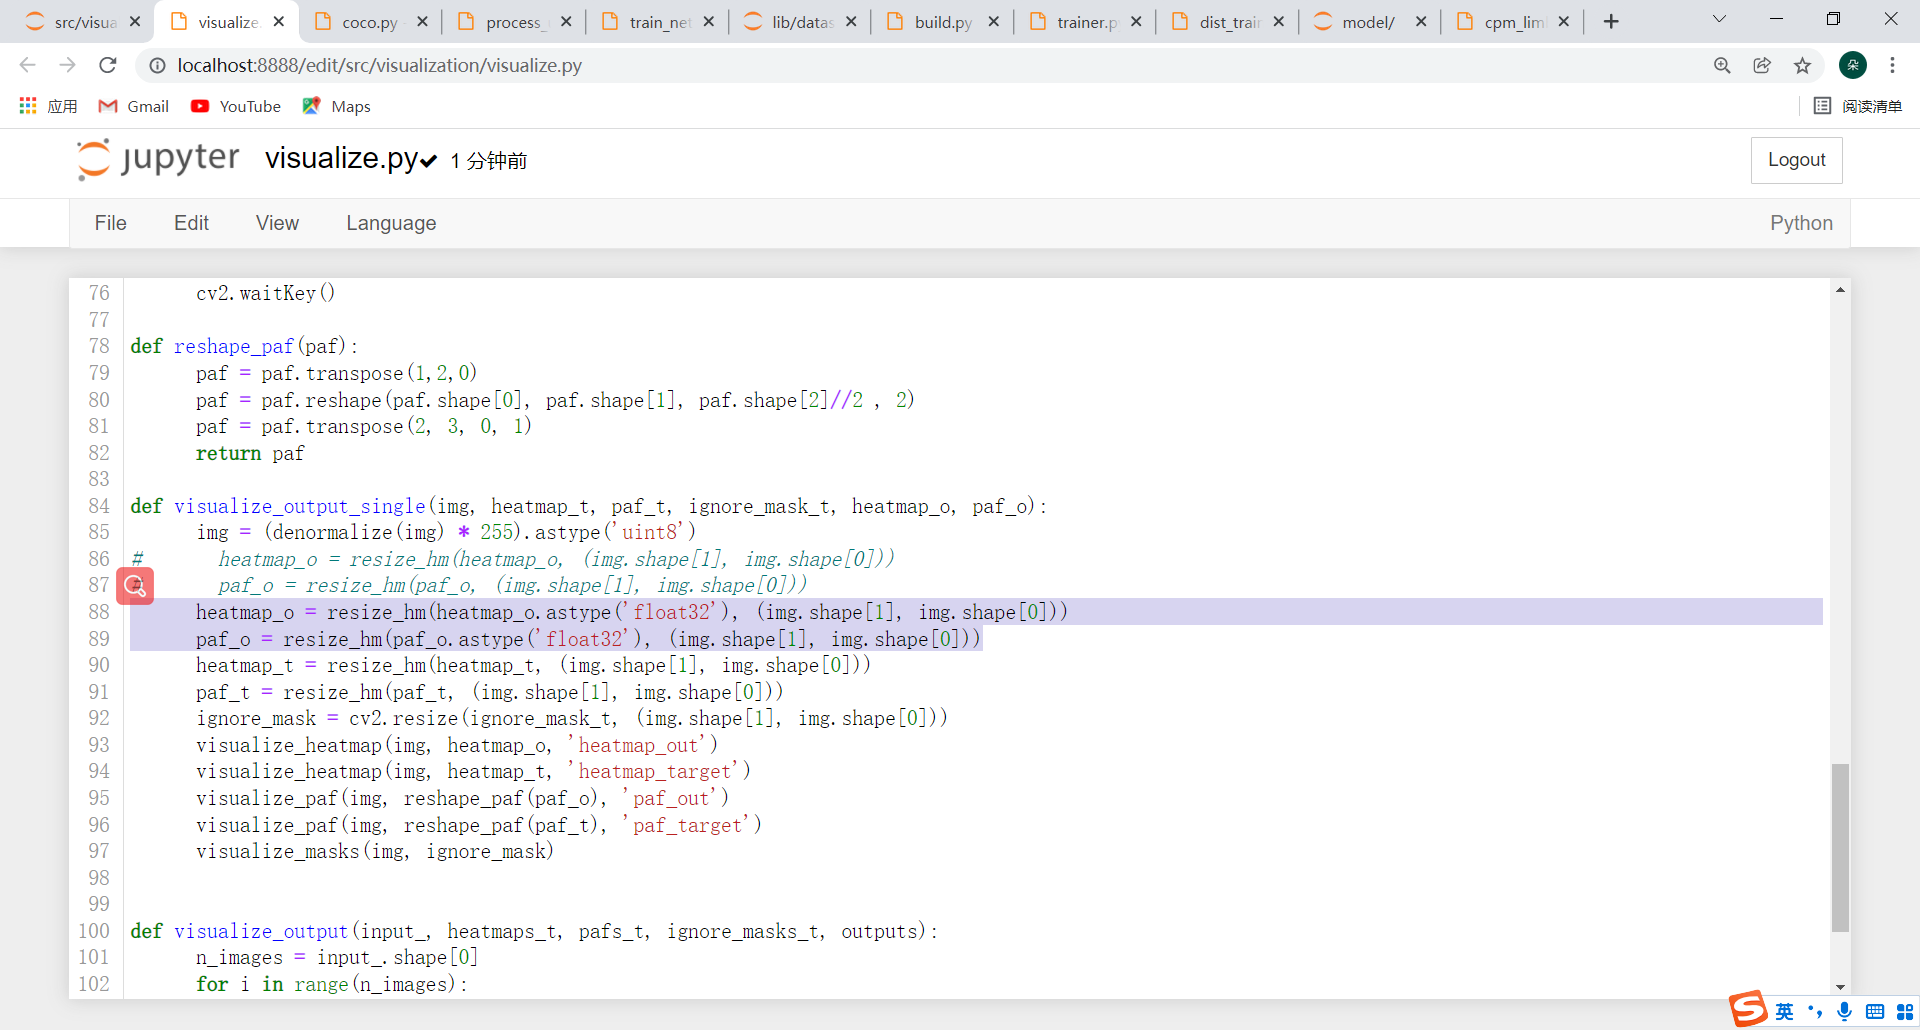
Task: Click the Sogou toolbox grid icon
Action: click(x=1905, y=1012)
